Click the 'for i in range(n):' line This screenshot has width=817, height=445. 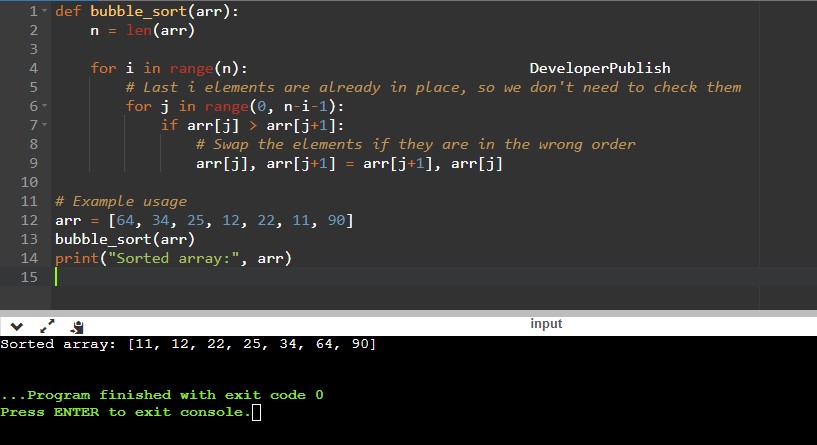click(x=169, y=68)
